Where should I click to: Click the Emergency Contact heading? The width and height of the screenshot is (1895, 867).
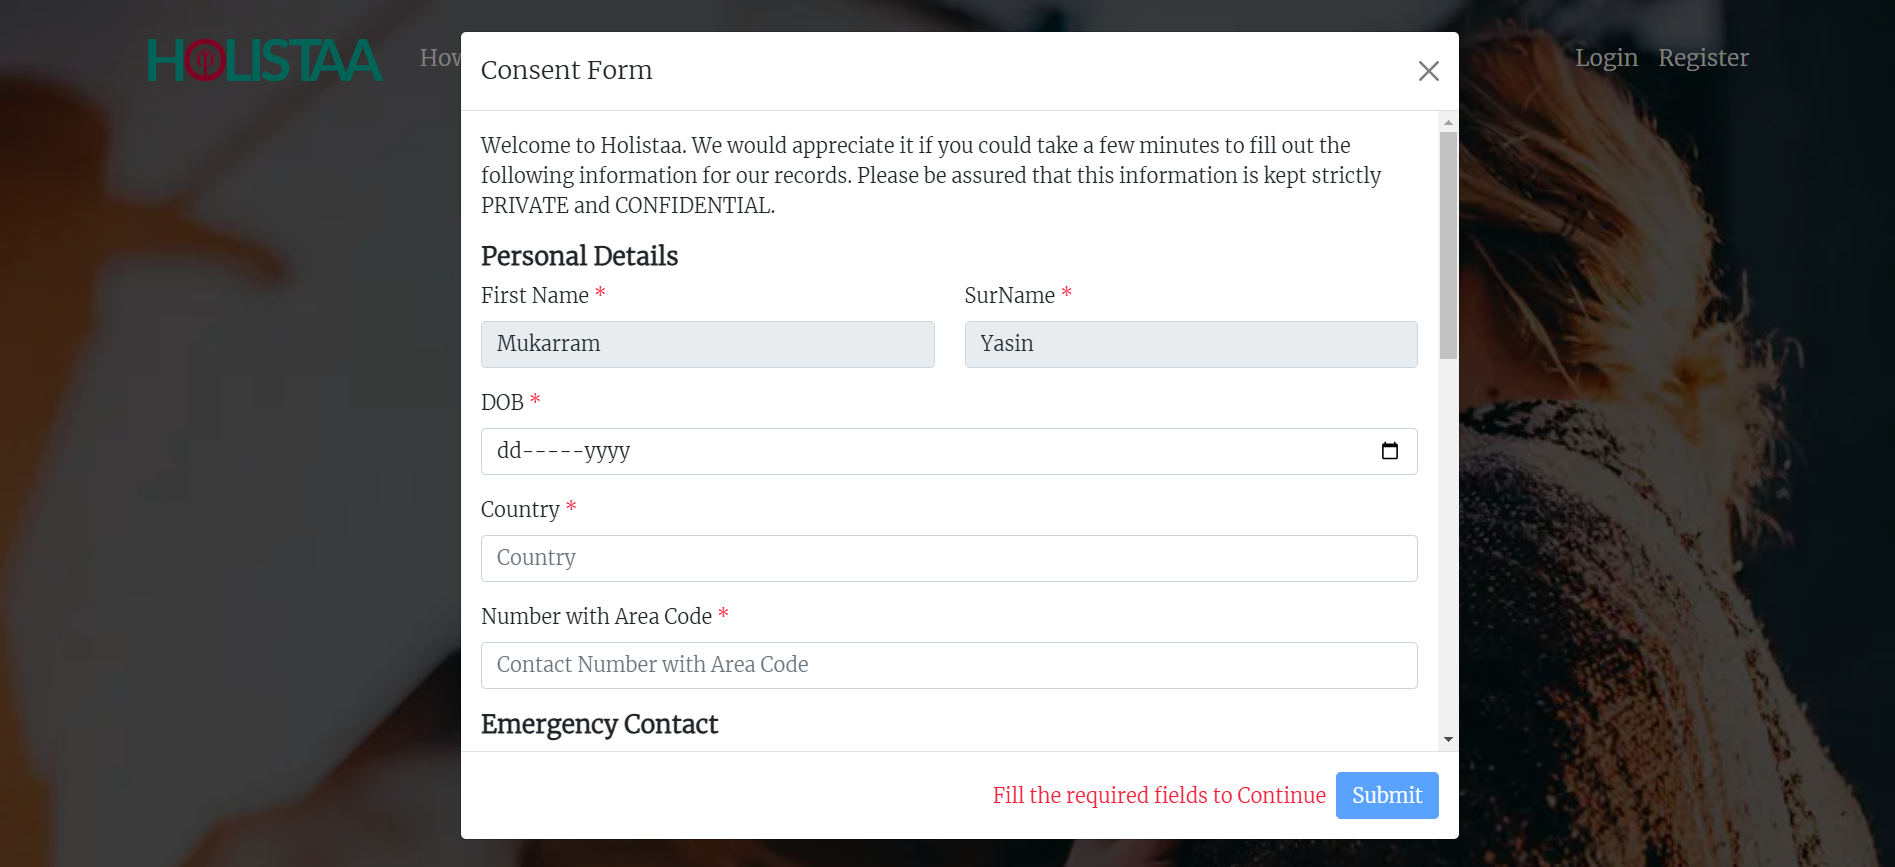pyautogui.click(x=599, y=724)
